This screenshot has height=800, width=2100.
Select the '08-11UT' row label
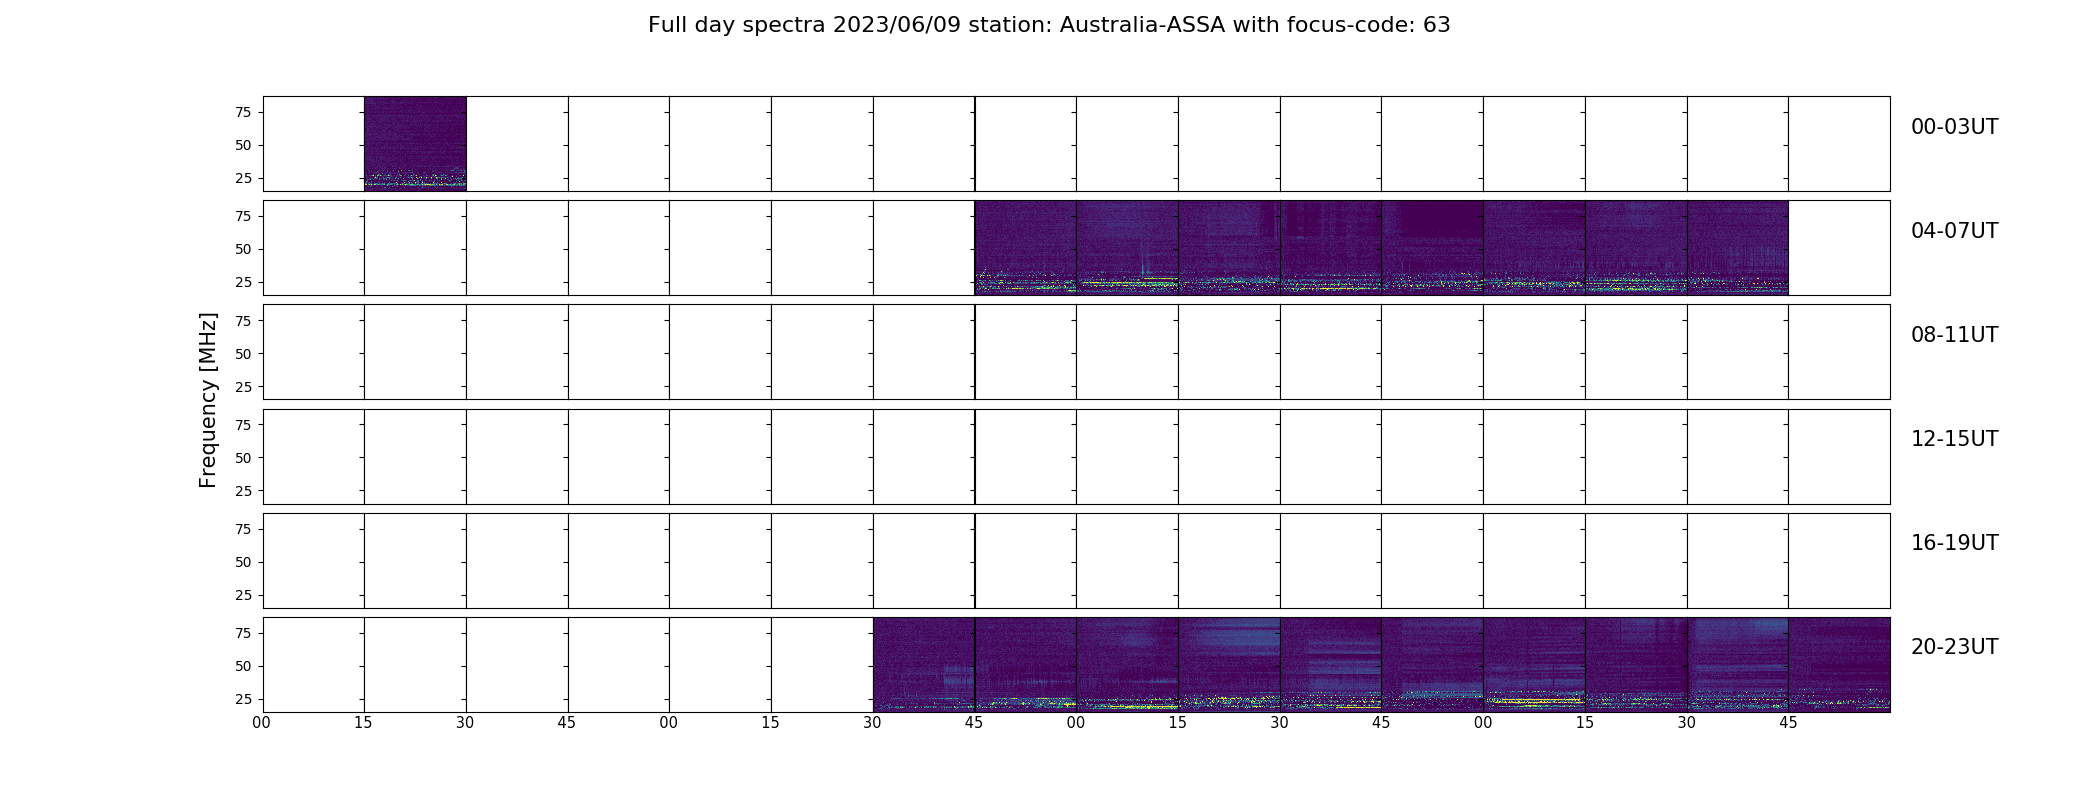click(x=1954, y=335)
